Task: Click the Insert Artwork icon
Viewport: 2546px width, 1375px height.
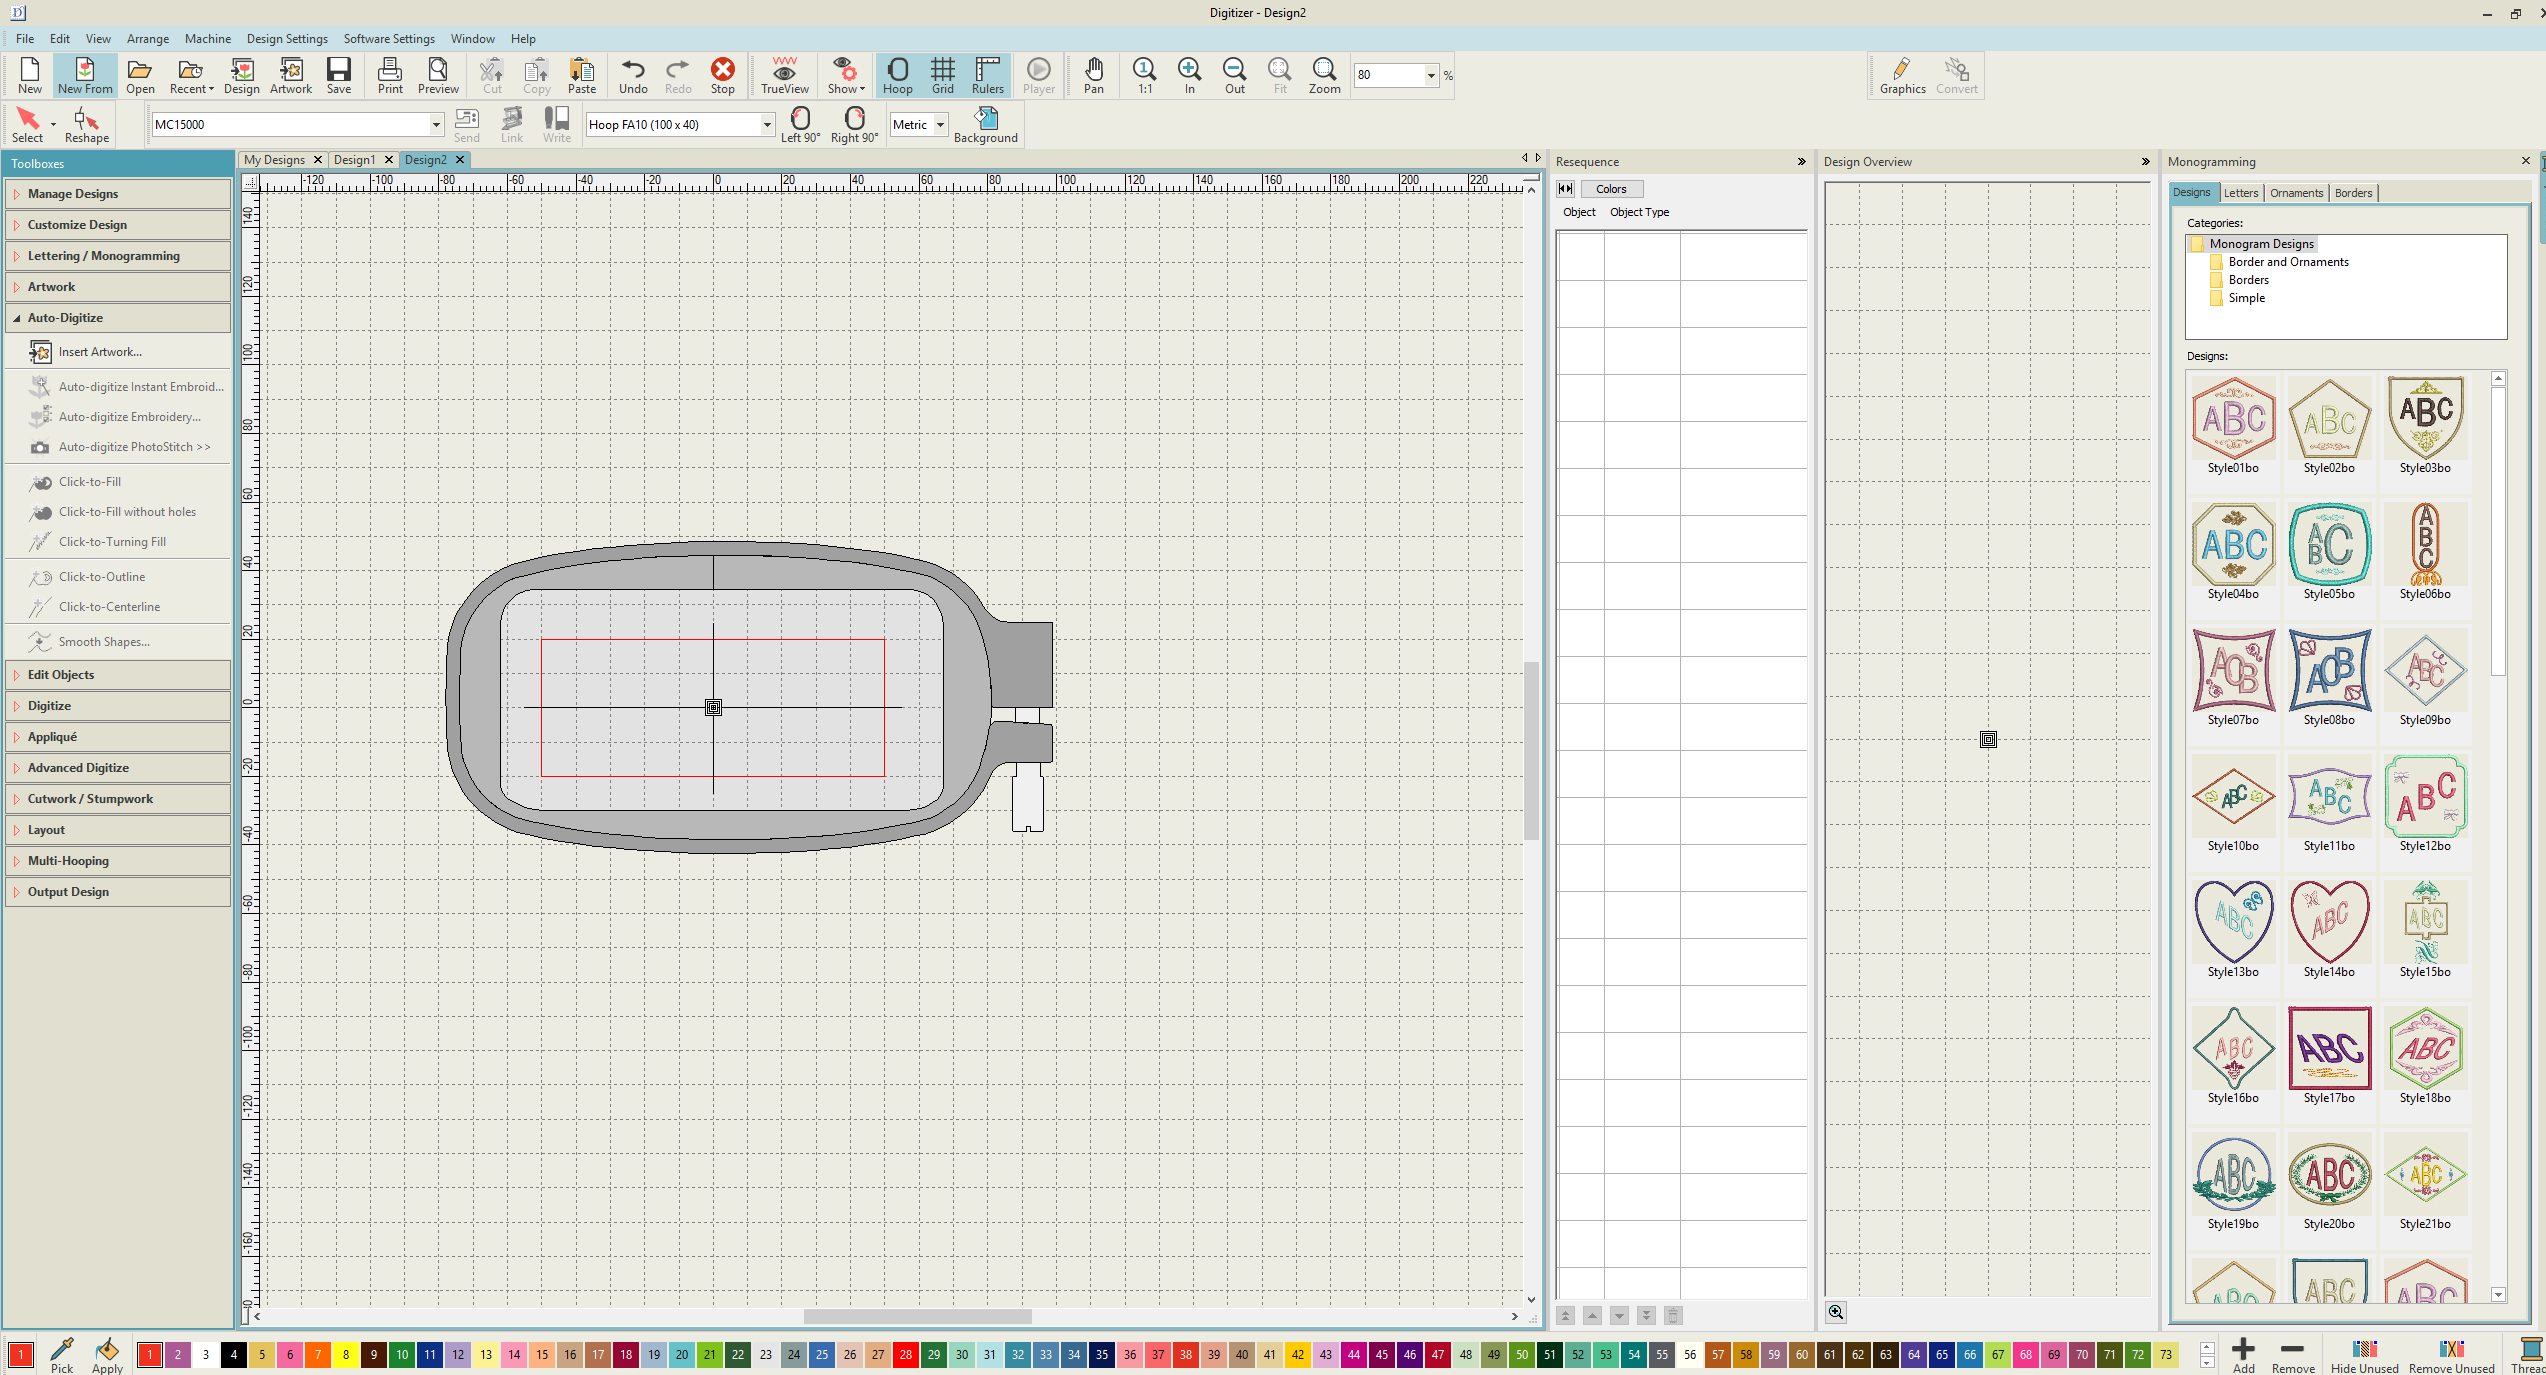Action: click(40, 352)
